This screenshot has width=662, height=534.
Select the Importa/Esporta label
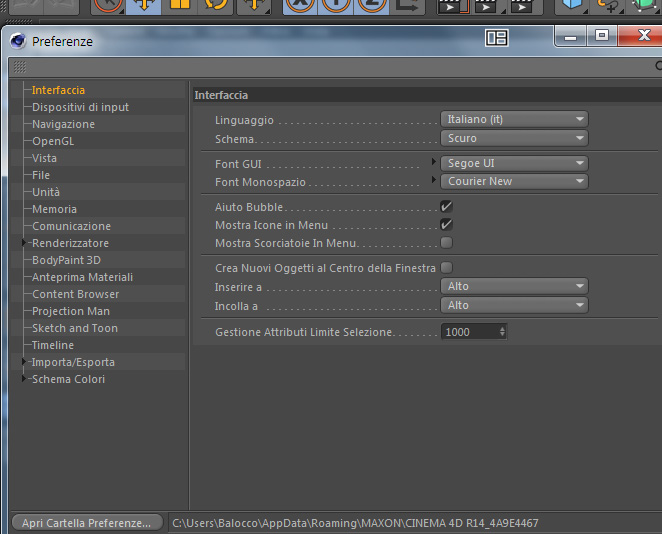tap(73, 362)
